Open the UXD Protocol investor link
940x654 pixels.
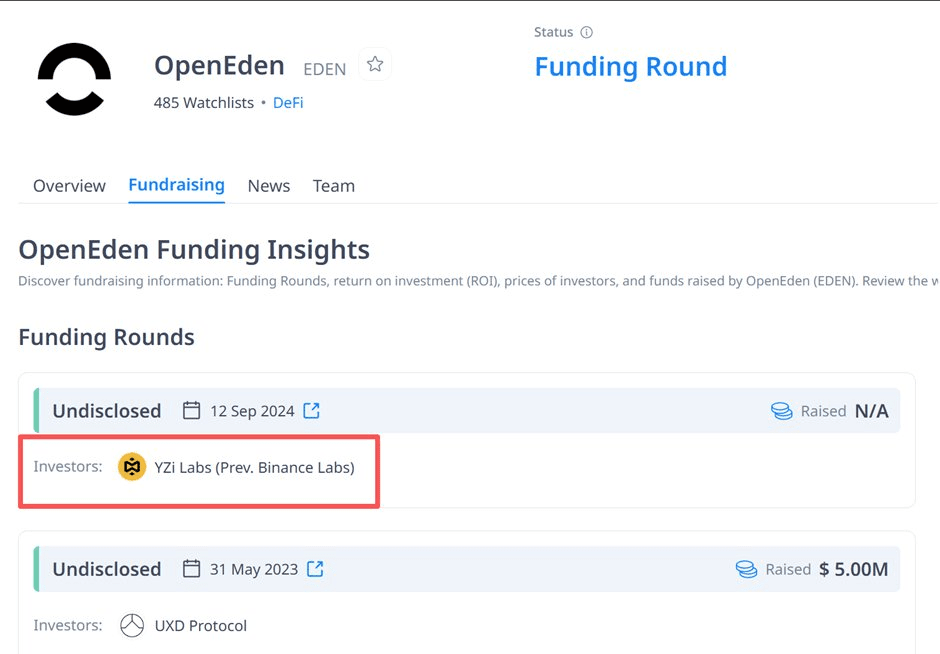coord(200,625)
